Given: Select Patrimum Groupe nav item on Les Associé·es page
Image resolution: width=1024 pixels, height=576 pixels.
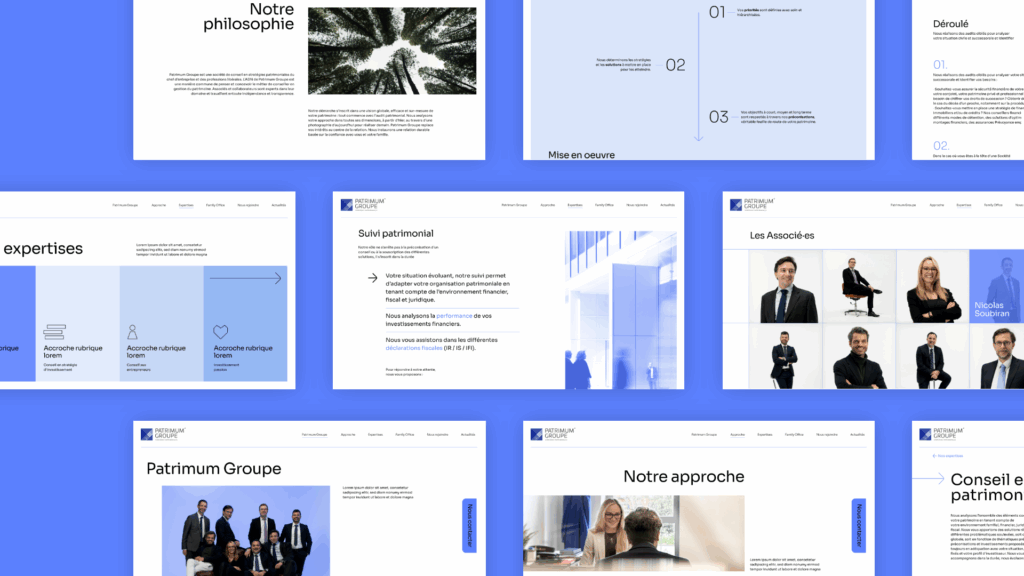Looking at the screenshot, I should [903, 205].
